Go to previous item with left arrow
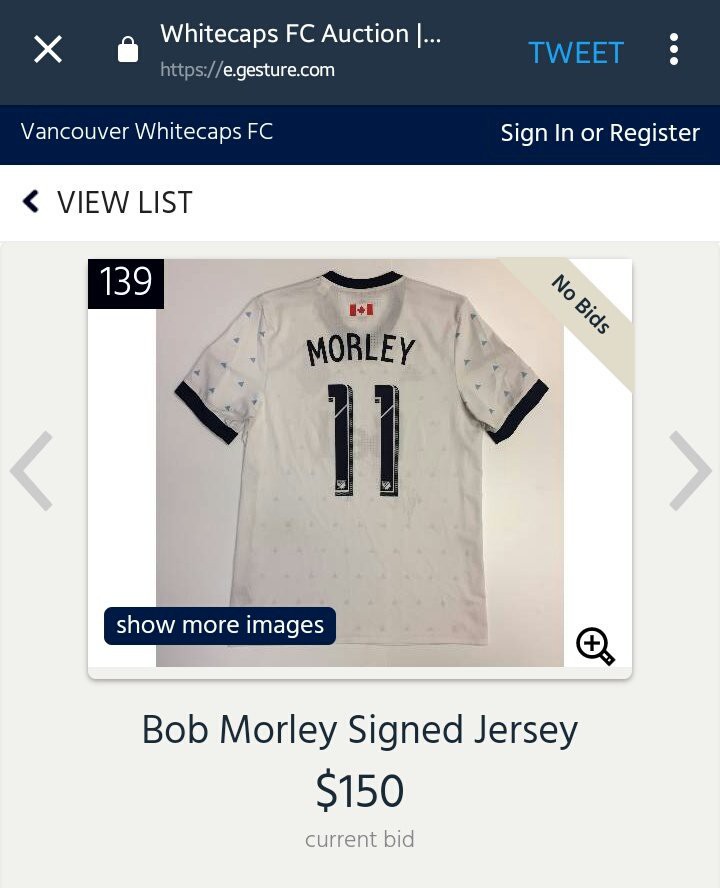 (x=32, y=471)
